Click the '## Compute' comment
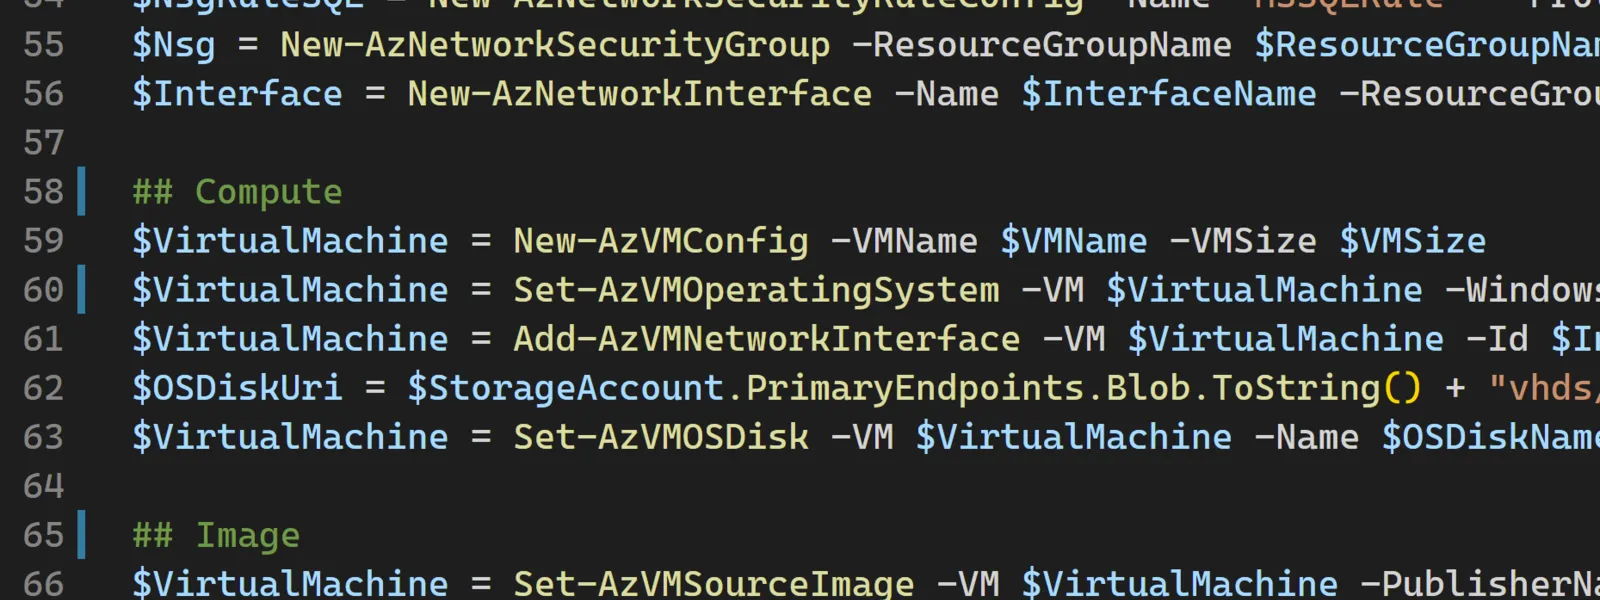1600x600 pixels. coord(237,192)
